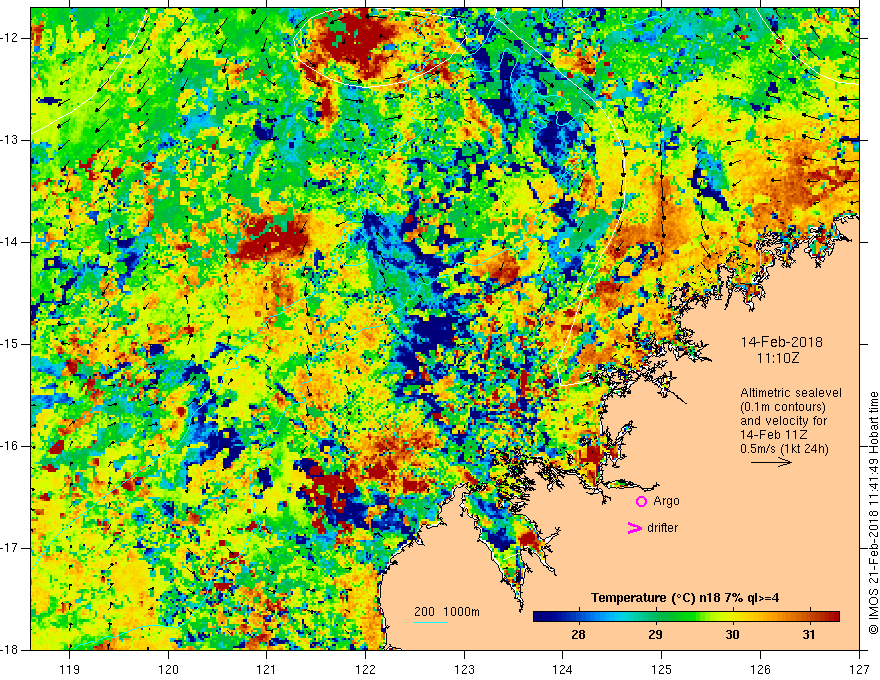Click the '31' color bar value
This screenshot has height=680, width=880.
(808, 635)
